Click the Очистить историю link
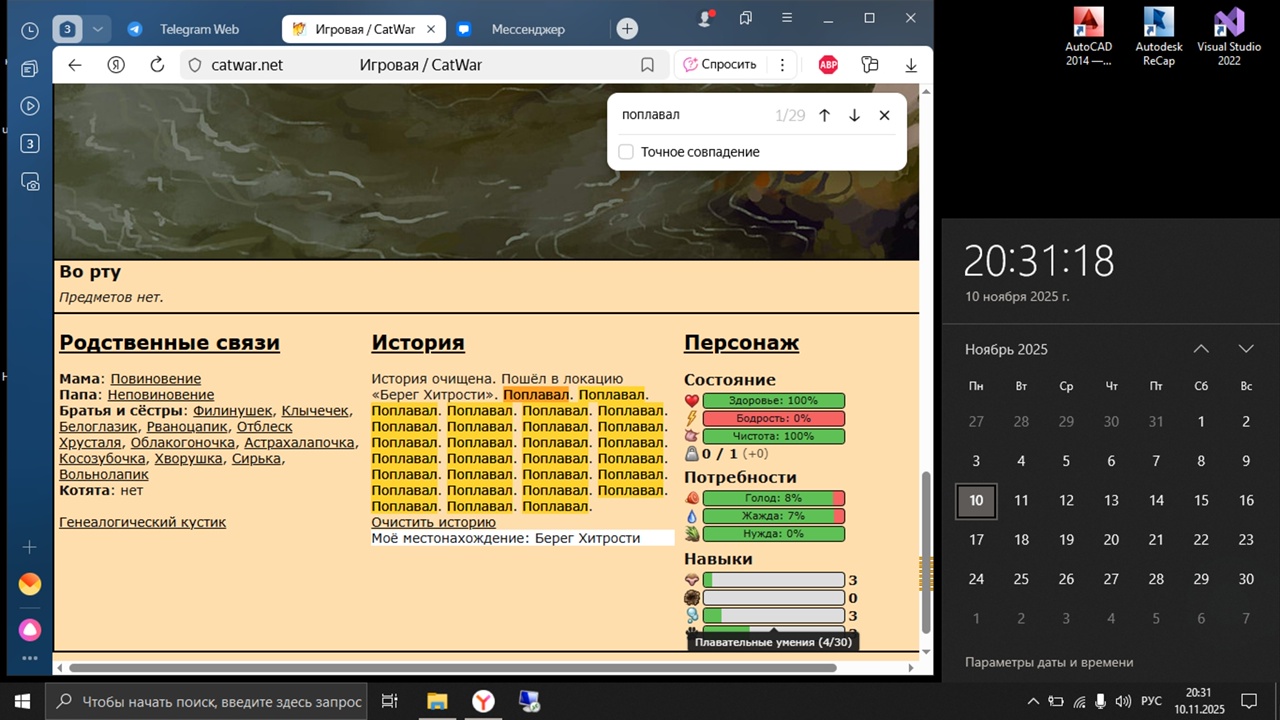The width and height of the screenshot is (1280, 720). coord(433,522)
